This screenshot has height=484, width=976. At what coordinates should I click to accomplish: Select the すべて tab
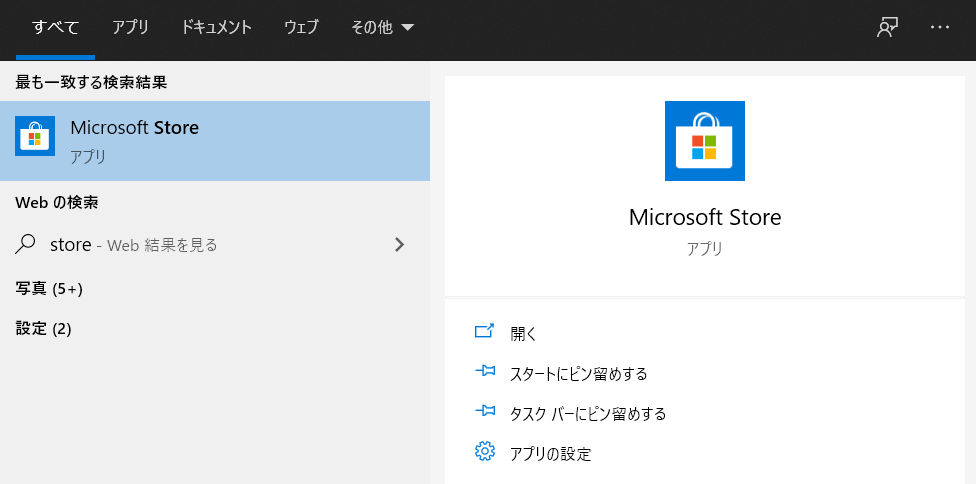[x=55, y=28]
